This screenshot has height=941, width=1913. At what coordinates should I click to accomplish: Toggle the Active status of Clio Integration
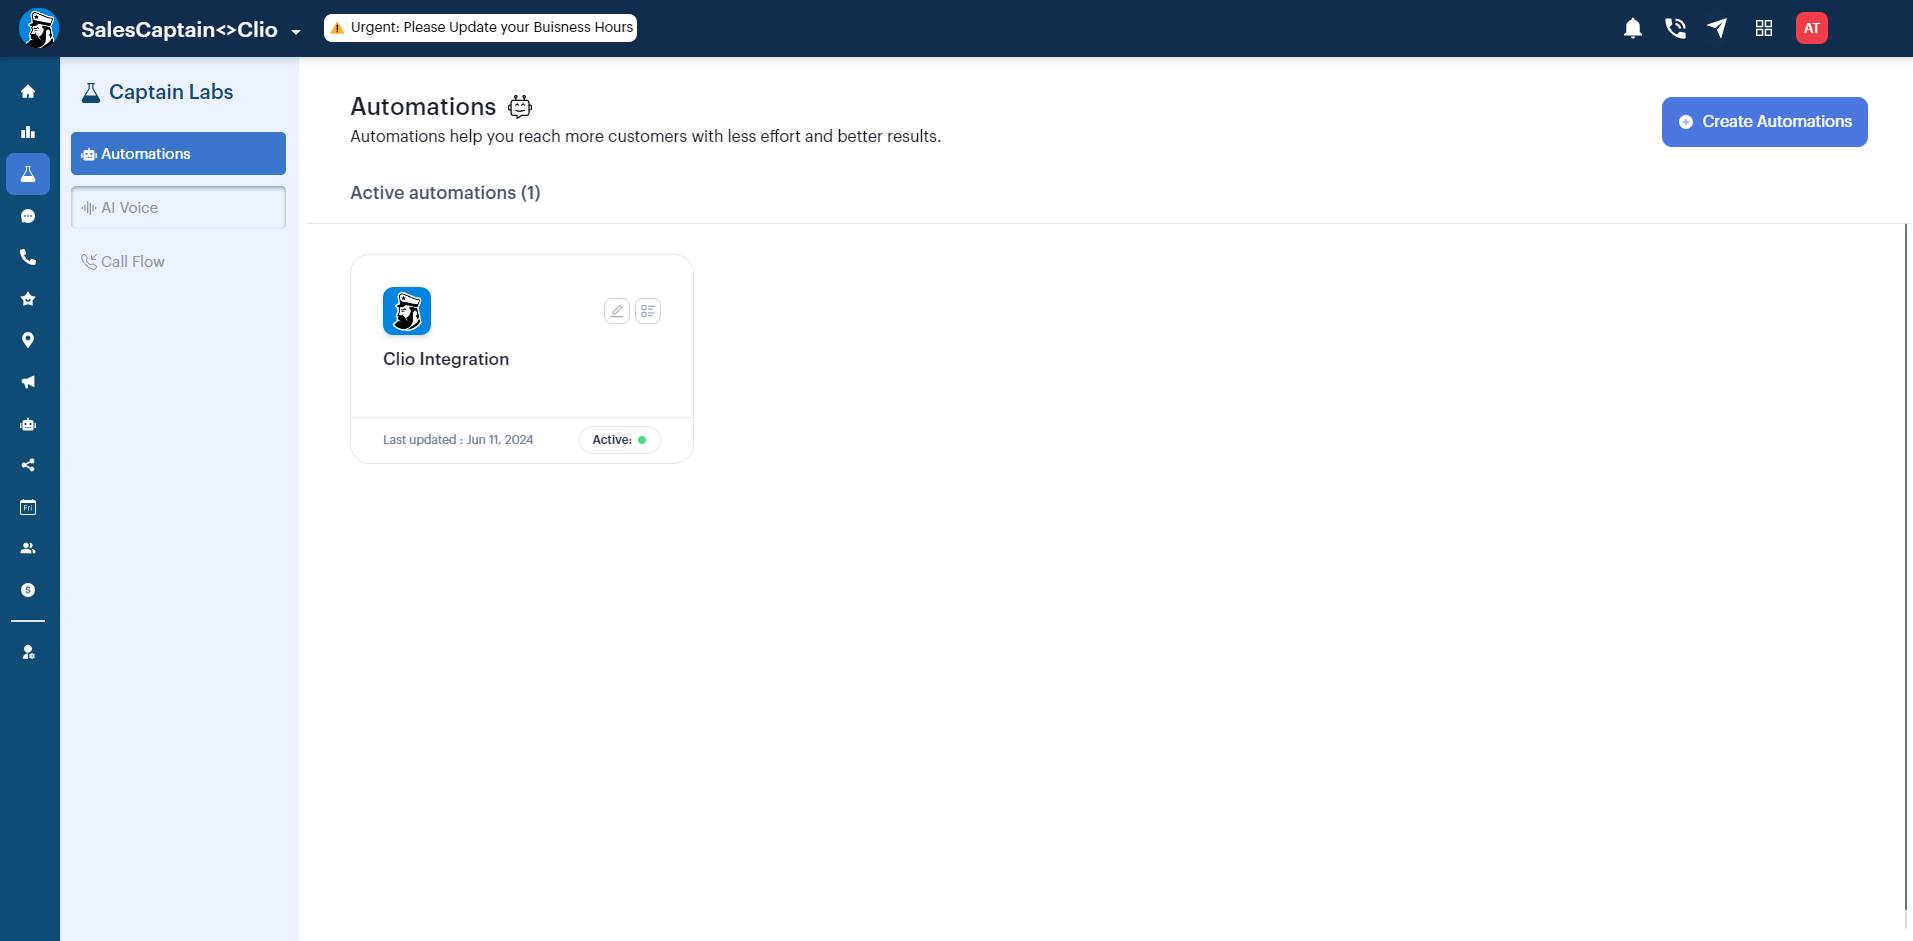(x=620, y=440)
